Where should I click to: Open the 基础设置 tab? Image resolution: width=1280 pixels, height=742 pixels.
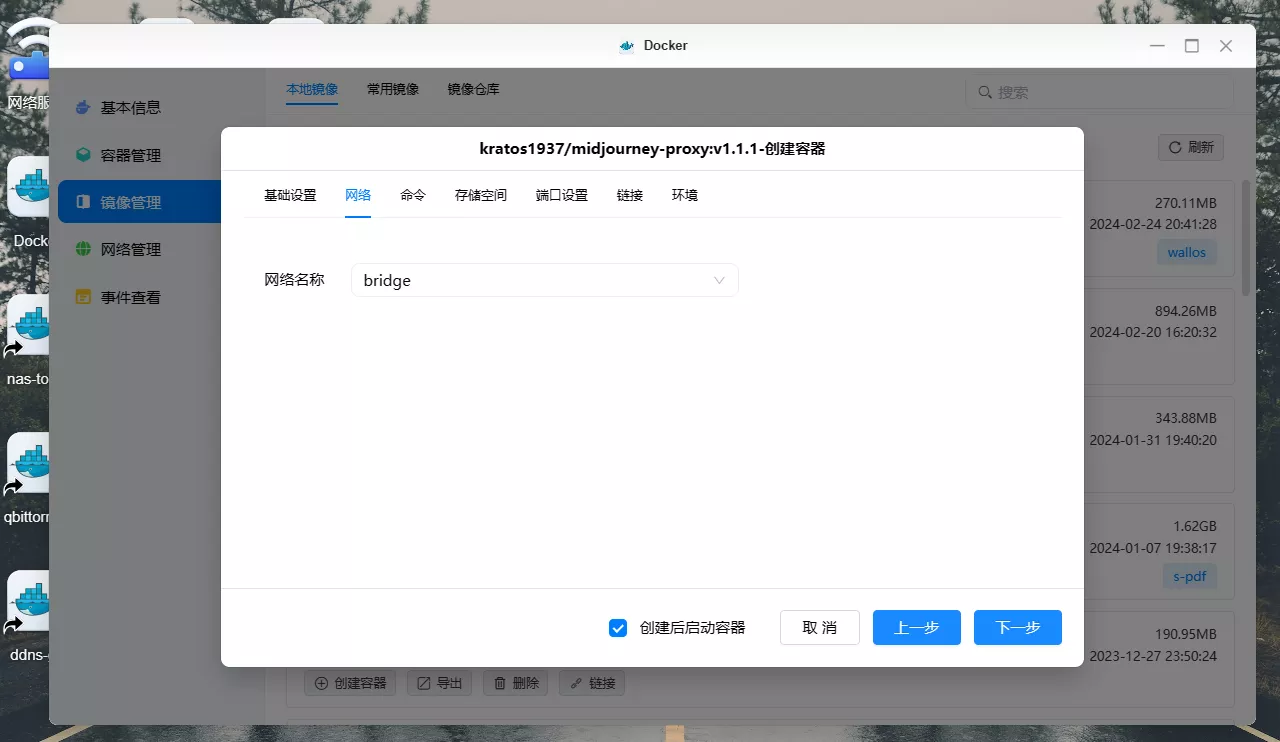coord(290,195)
